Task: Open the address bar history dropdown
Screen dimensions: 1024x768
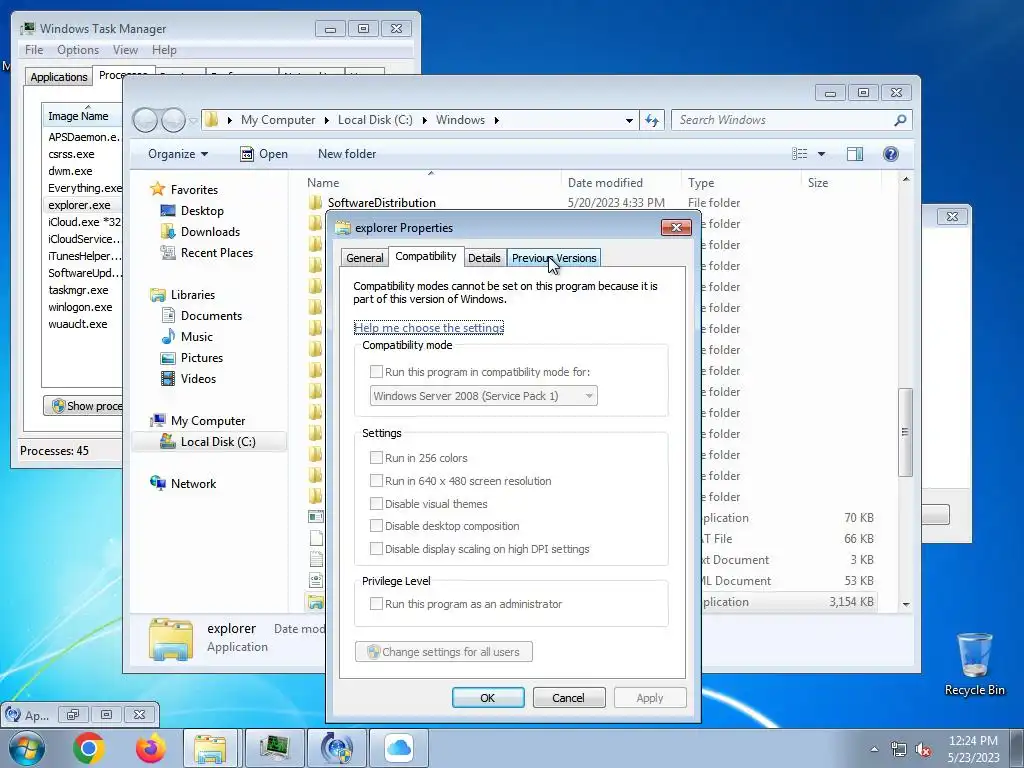Action: click(629, 120)
